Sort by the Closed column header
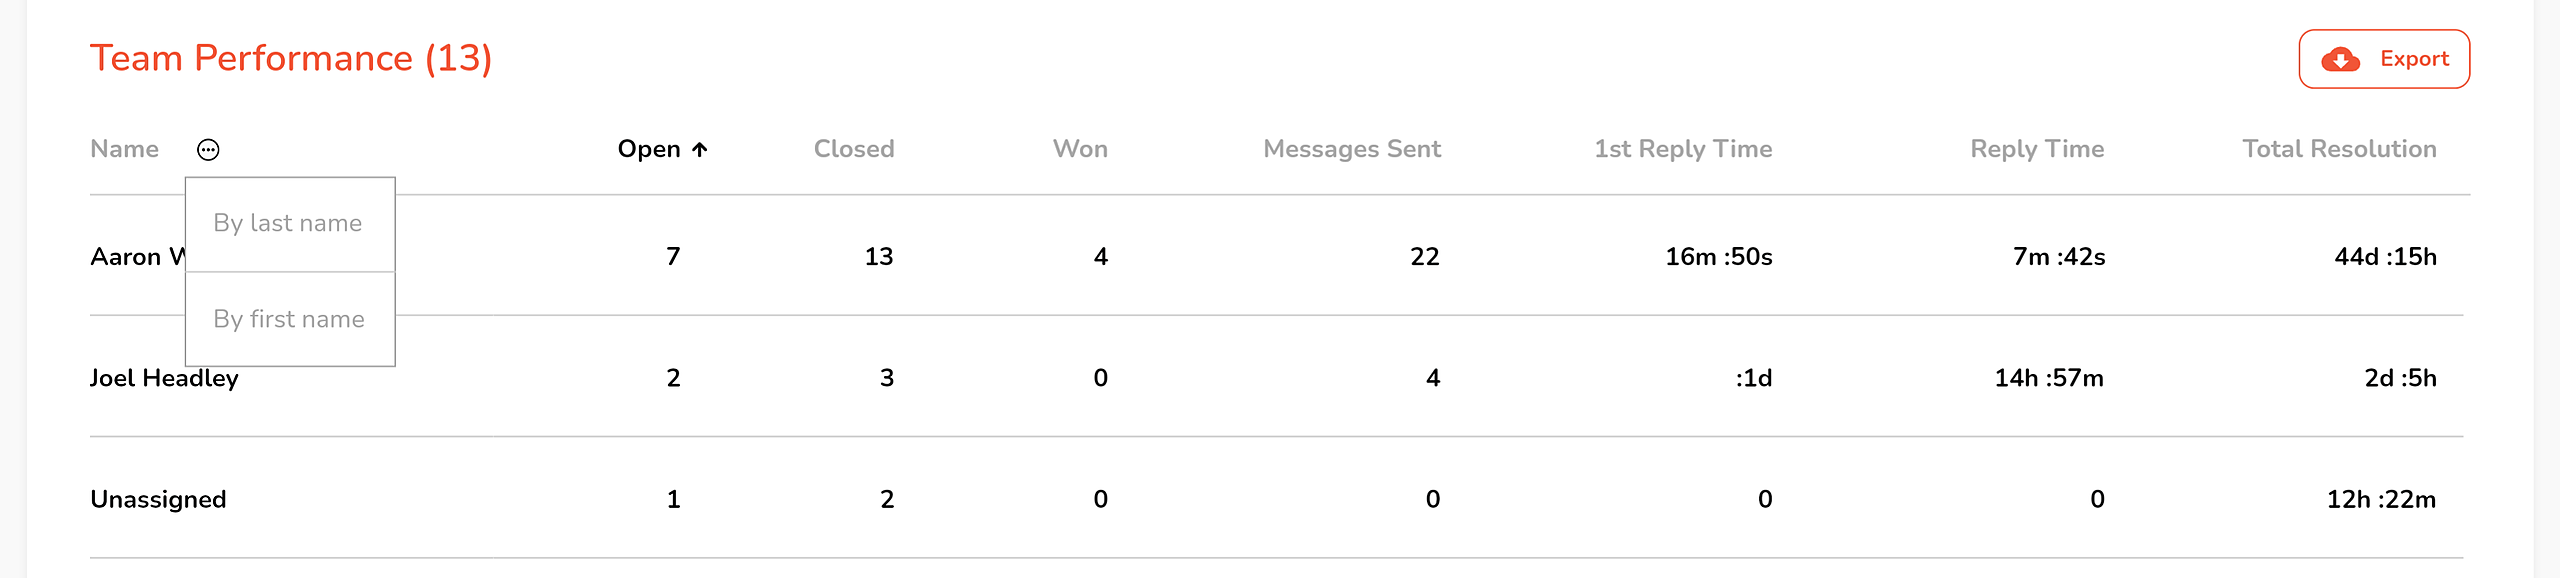2560x578 pixels. (x=853, y=149)
